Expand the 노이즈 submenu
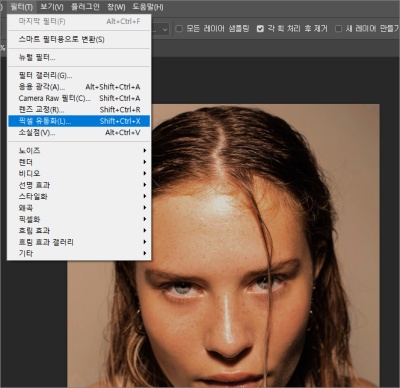Viewport: 400px width, 388px height. pyautogui.click(x=79, y=151)
